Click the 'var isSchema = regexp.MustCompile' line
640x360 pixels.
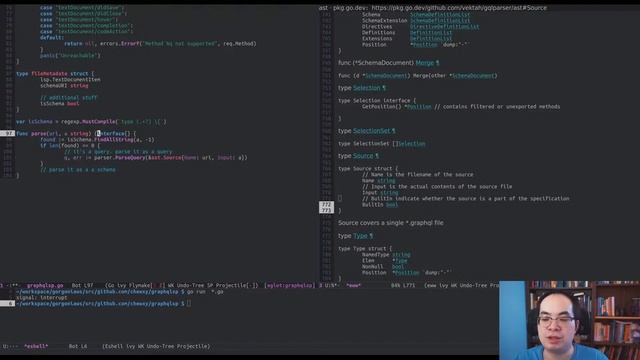91,122
